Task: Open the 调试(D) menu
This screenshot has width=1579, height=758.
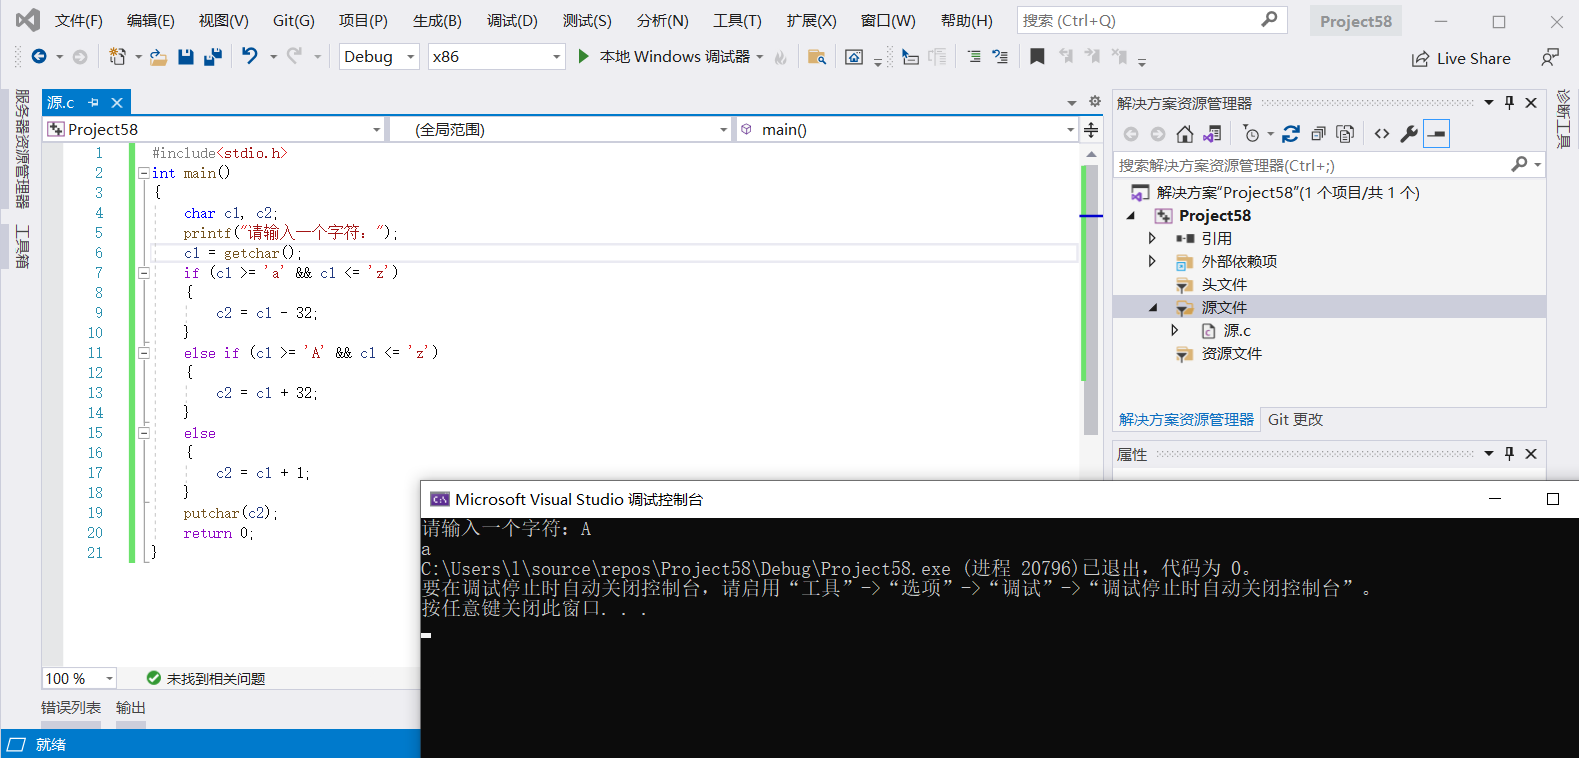Action: coord(512,20)
